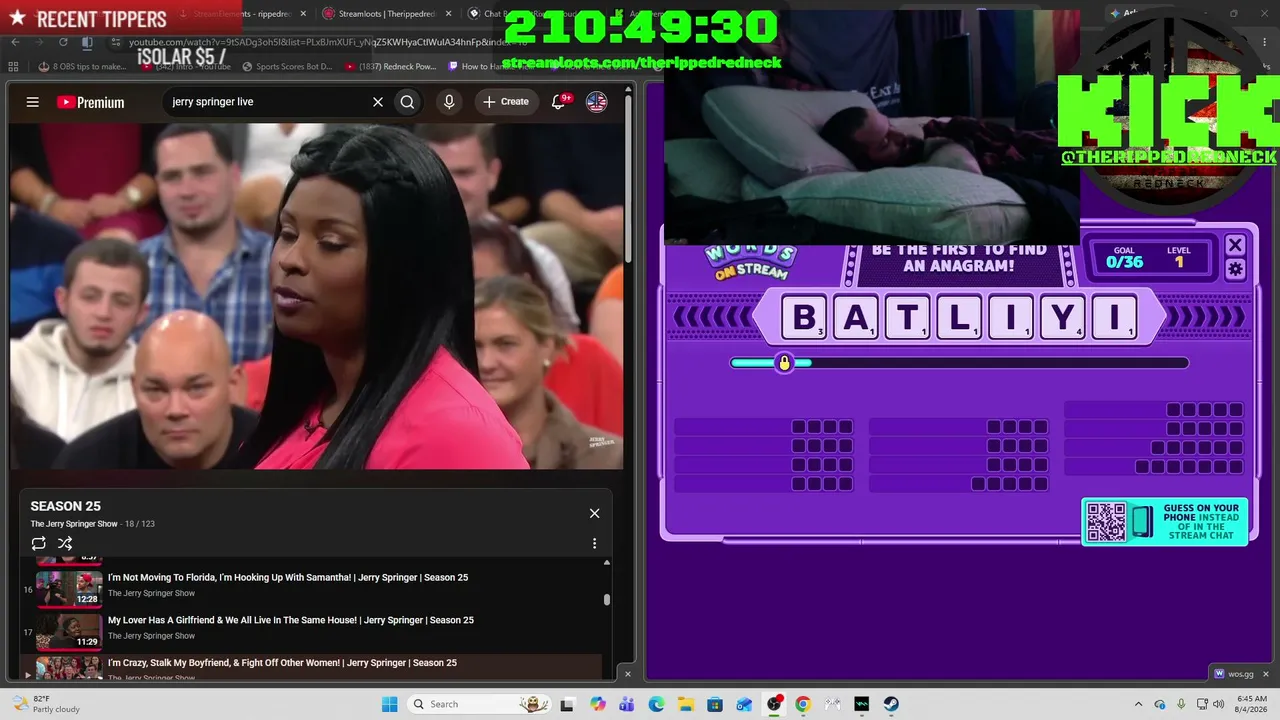
Task: Click the Create button on YouTube
Action: [506, 102]
